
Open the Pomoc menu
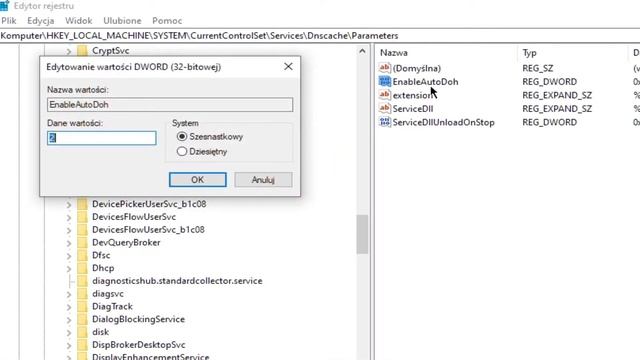pos(167,20)
